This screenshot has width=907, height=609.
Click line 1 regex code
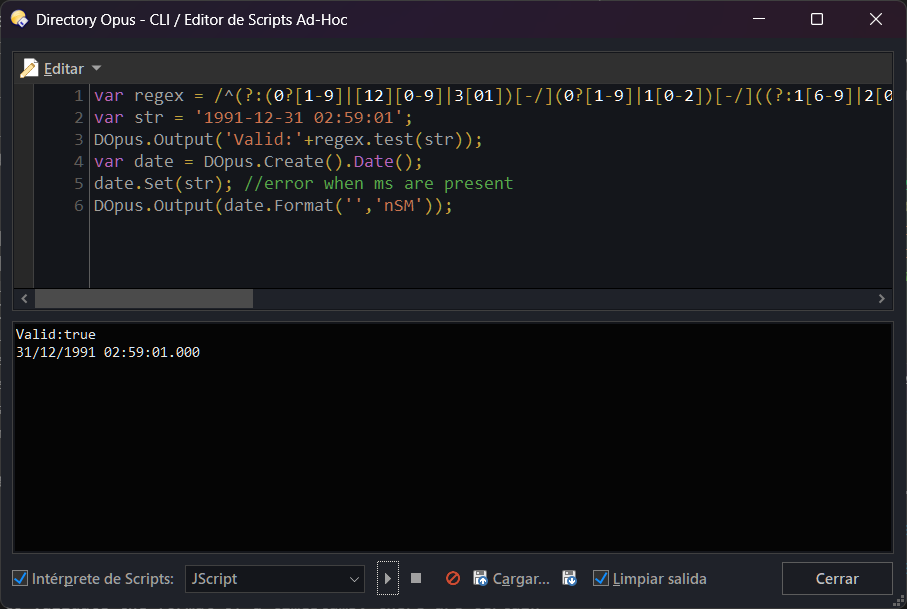tap(493, 95)
